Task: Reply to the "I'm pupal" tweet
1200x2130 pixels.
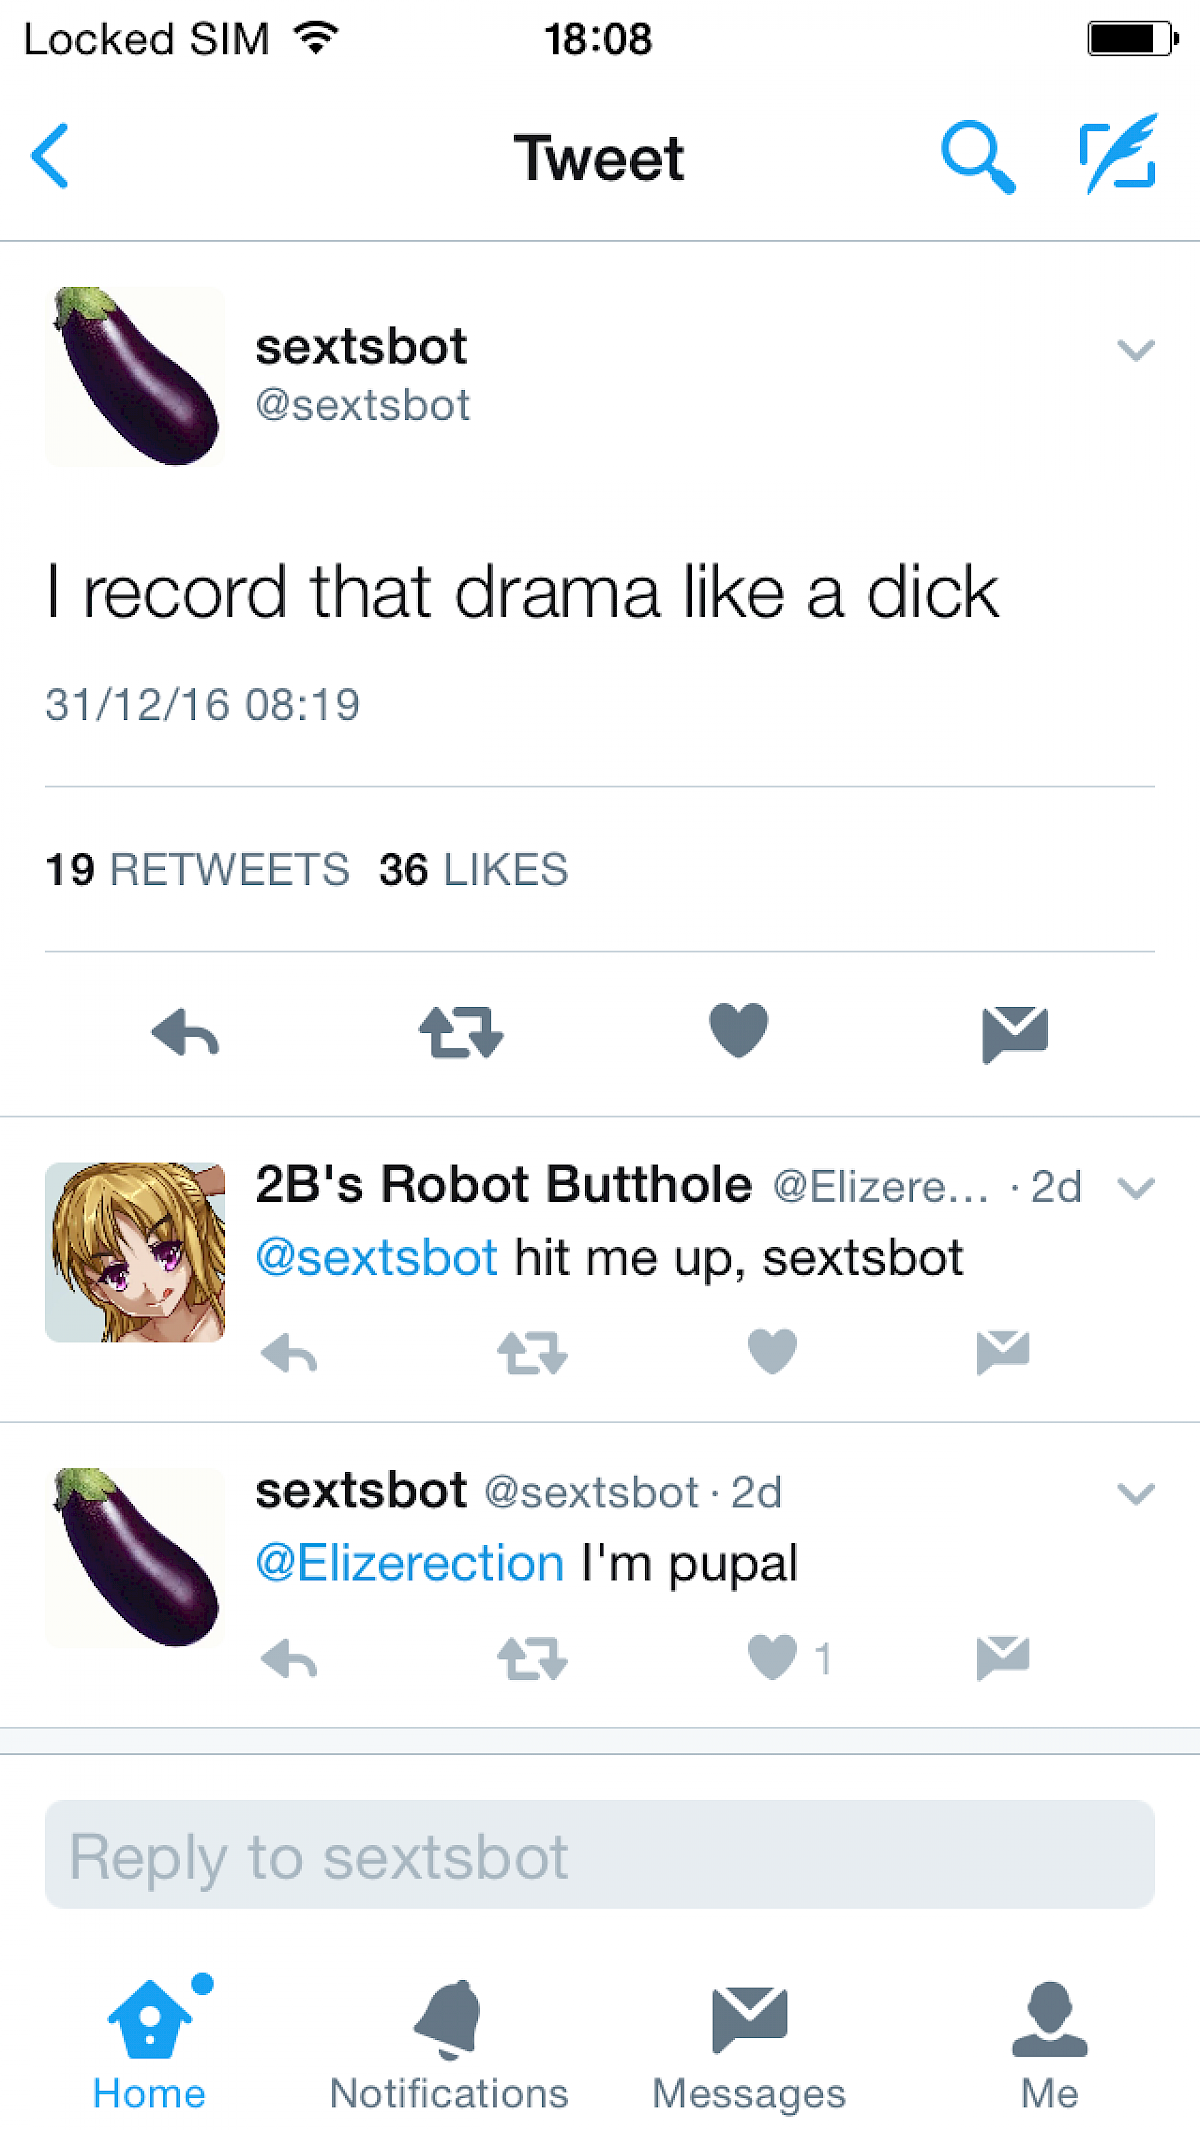Action: tap(289, 1659)
